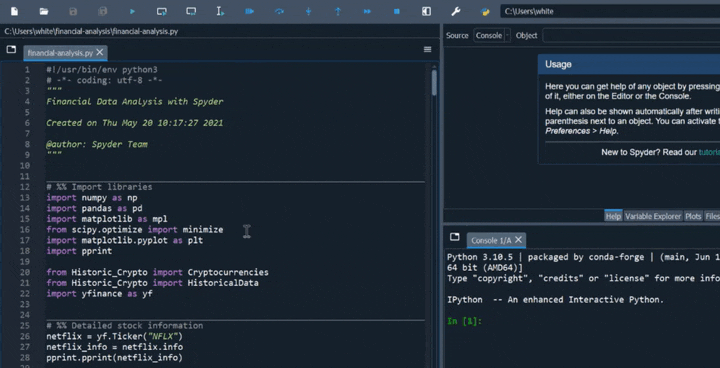720x368 pixels.
Task: Click the file path label above the editor
Action: (x=91, y=32)
